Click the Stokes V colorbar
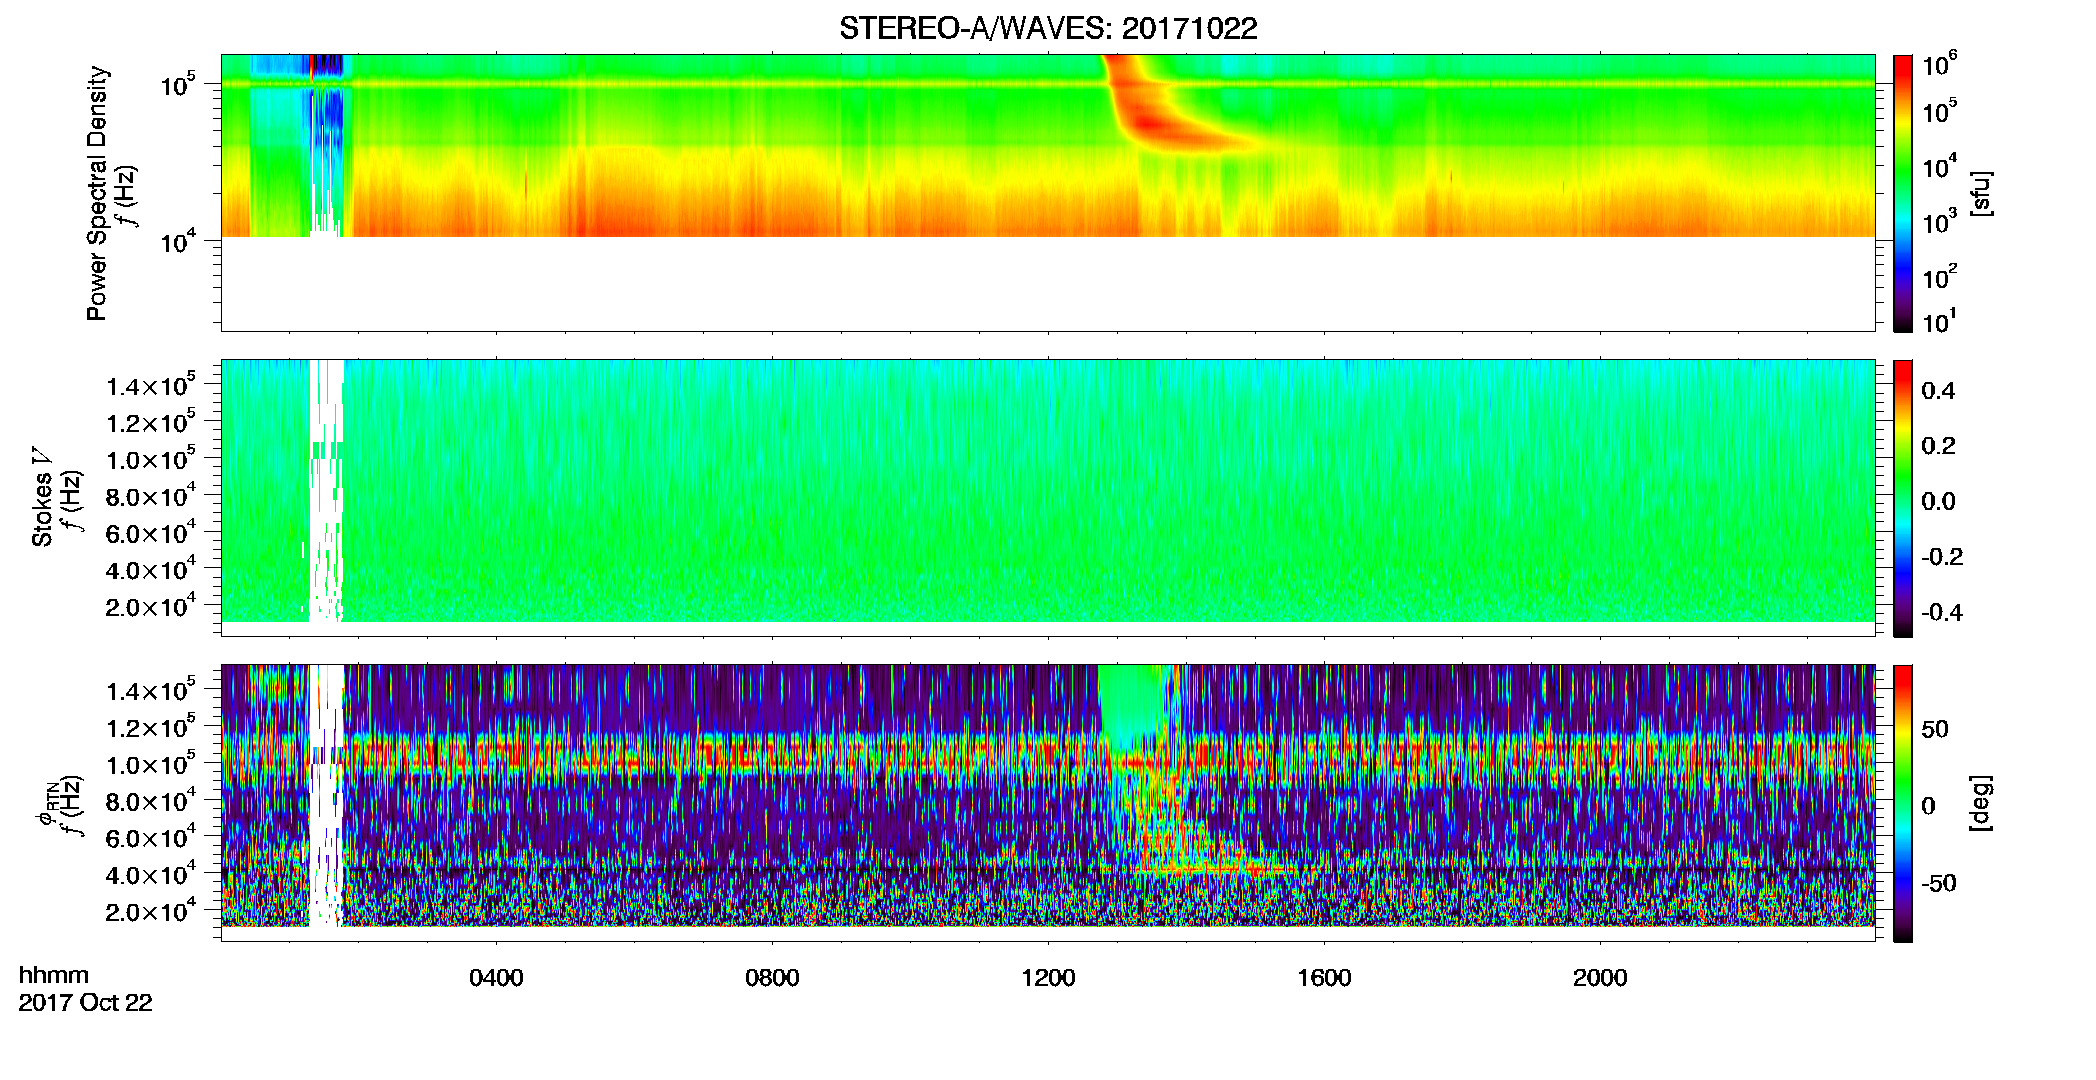Screen dimensions: 2096x1080 coord(1903,498)
